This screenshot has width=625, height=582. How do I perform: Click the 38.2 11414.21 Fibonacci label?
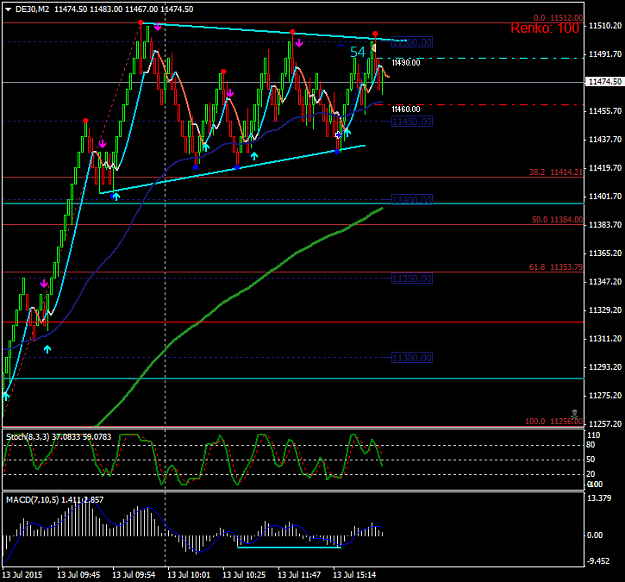pos(556,172)
